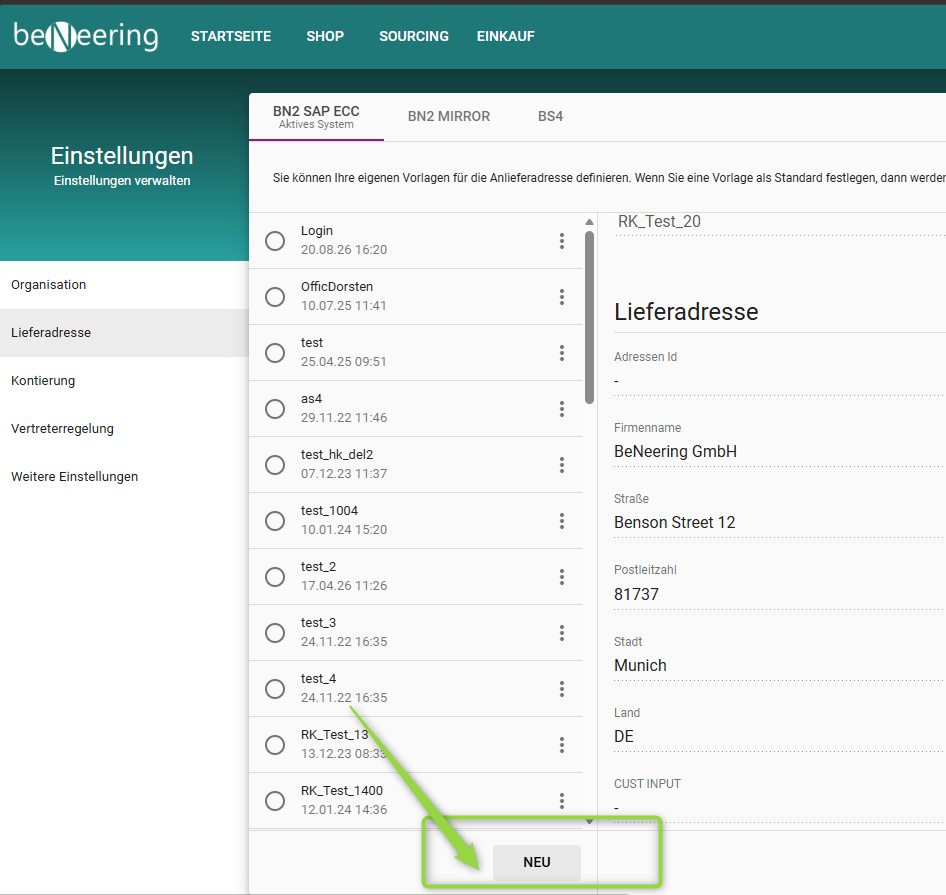
Task: Open Weitere Einstellungen in the sidebar
Action: tap(124, 477)
